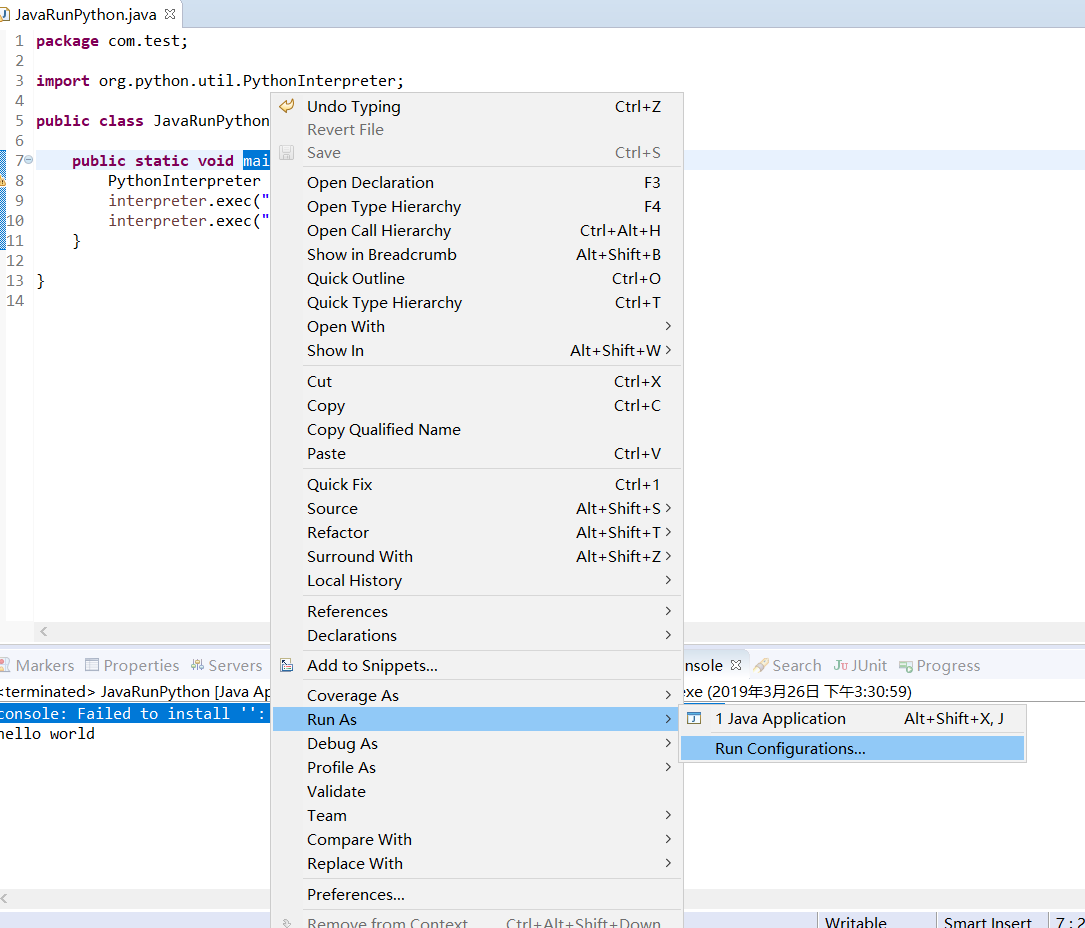Collapse the main method fold toggle
Viewport: 1085px width, 928px height.
29,160
